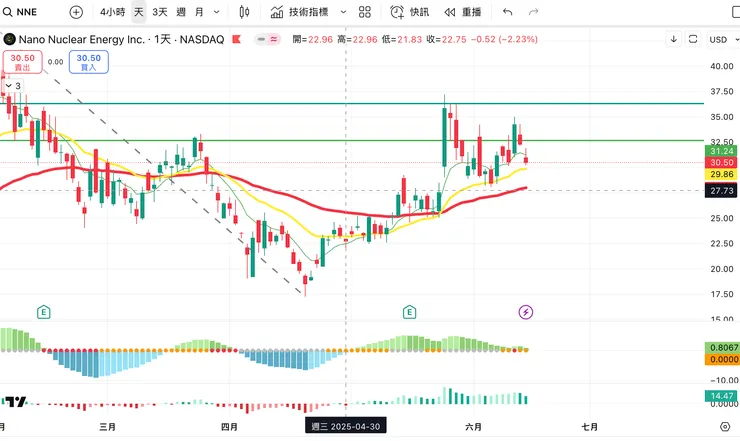Undo the last chart action
Screen dimensions: 740x441
507,12
